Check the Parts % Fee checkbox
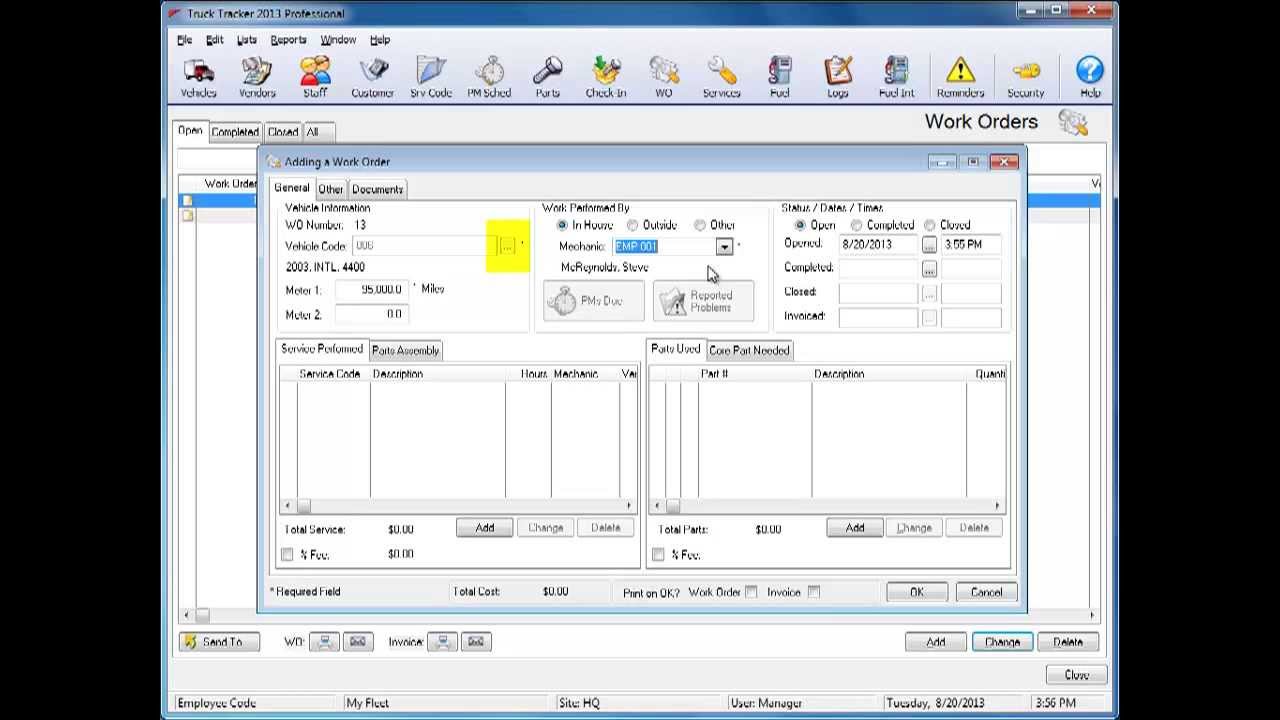Screen dimensions: 1280x720 [659, 554]
